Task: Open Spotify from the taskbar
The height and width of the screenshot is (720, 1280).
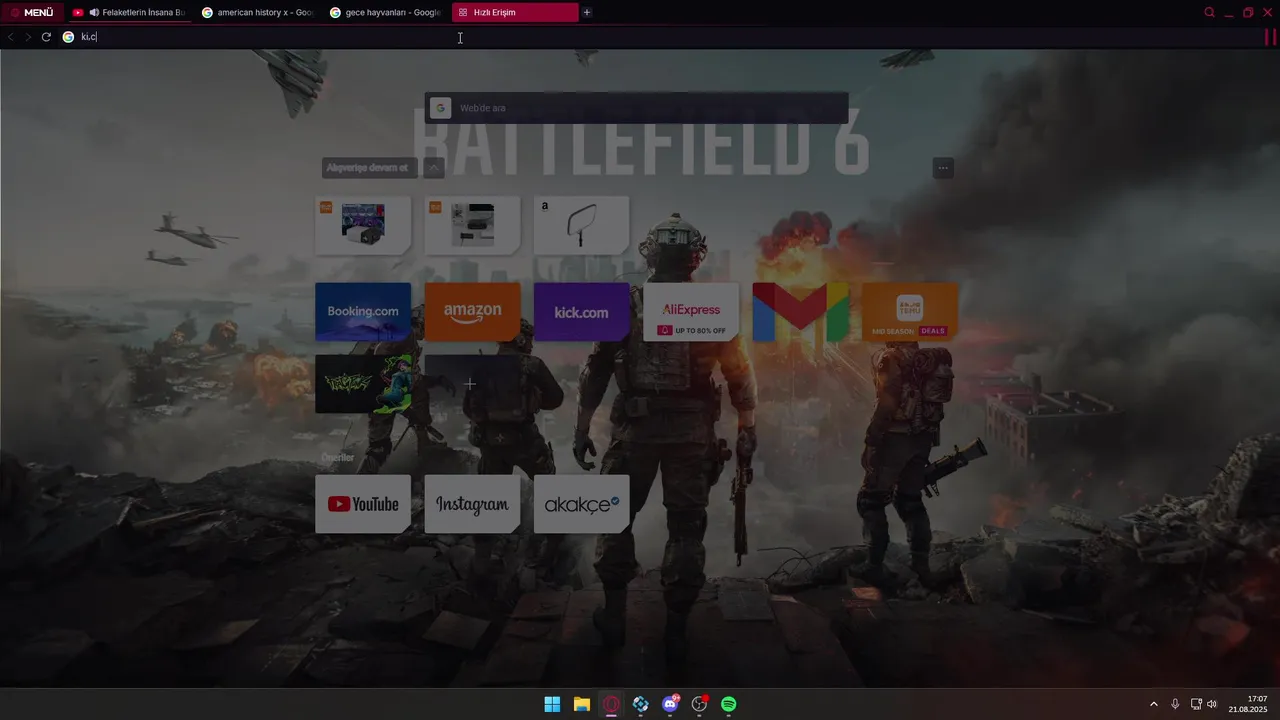Action: pyautogui.click(x=729, y=704)
